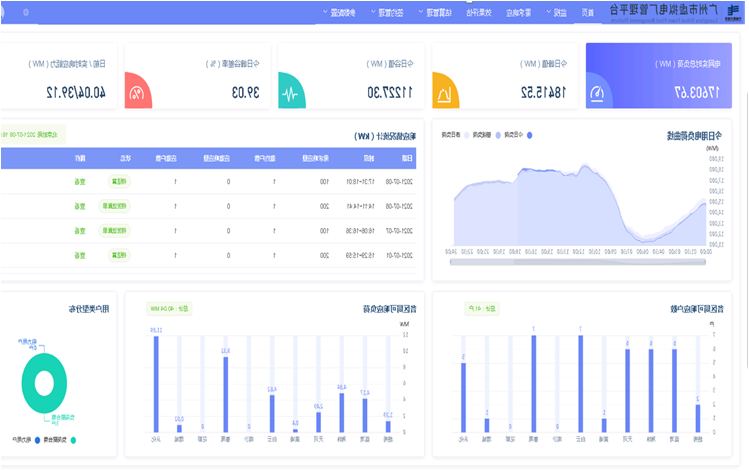Click the status tag in the 2021-07-07 row
749x471 pixels.
tap(115, 231)
